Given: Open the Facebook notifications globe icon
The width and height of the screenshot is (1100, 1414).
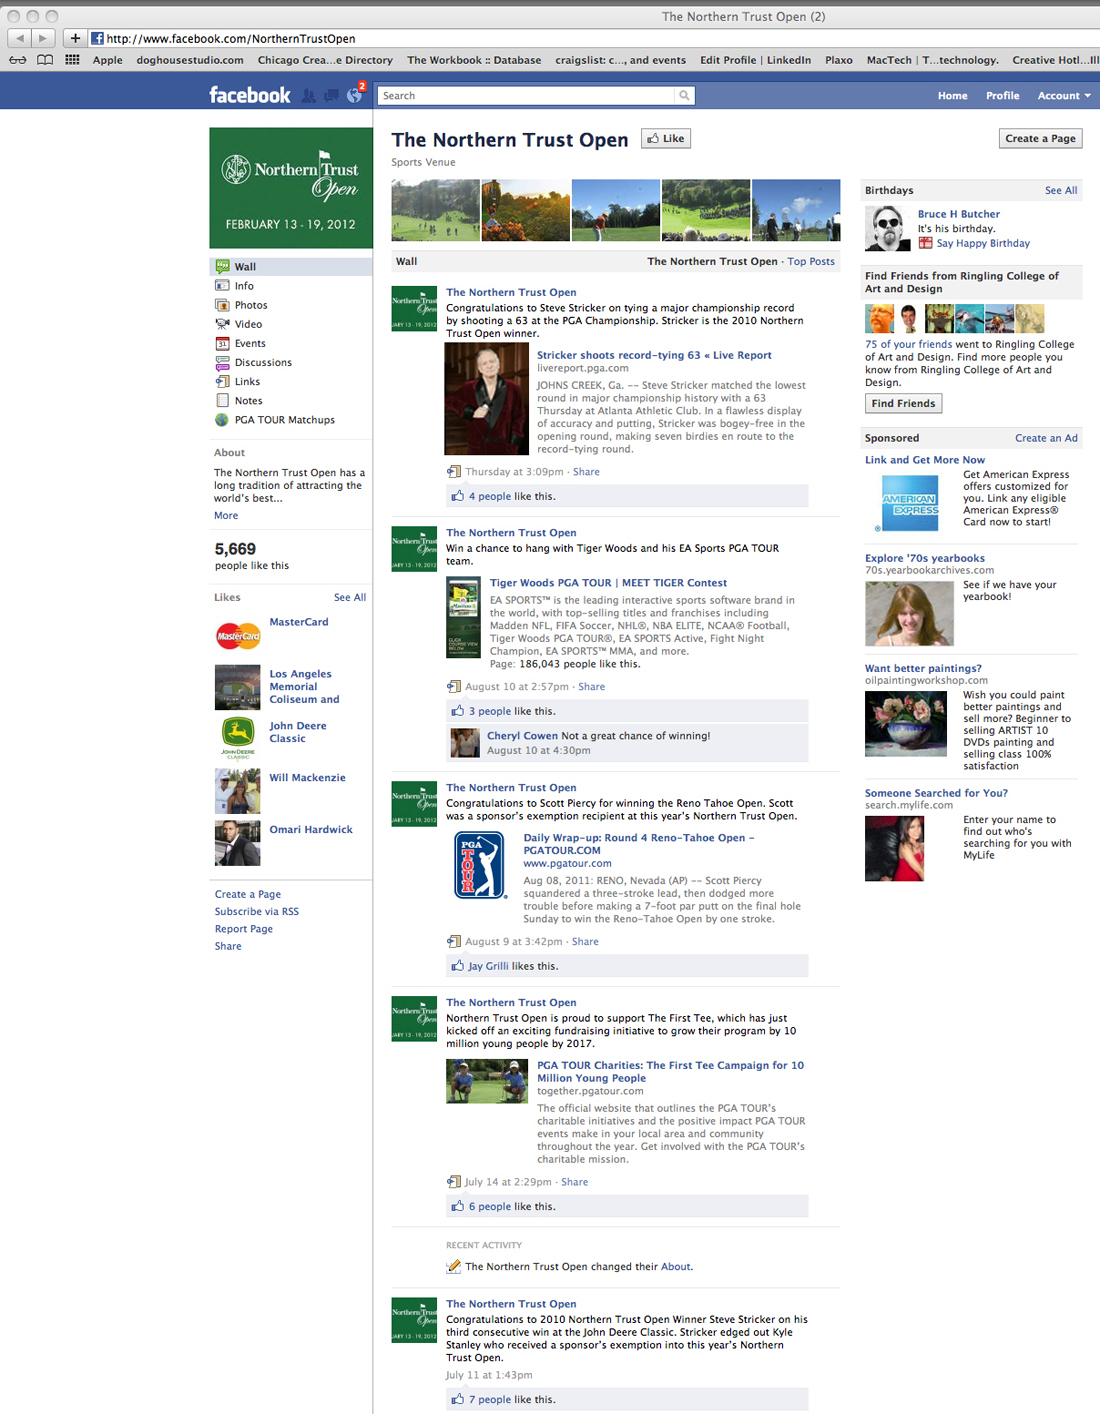Looking at the screenshot, I should coord(354,96).
